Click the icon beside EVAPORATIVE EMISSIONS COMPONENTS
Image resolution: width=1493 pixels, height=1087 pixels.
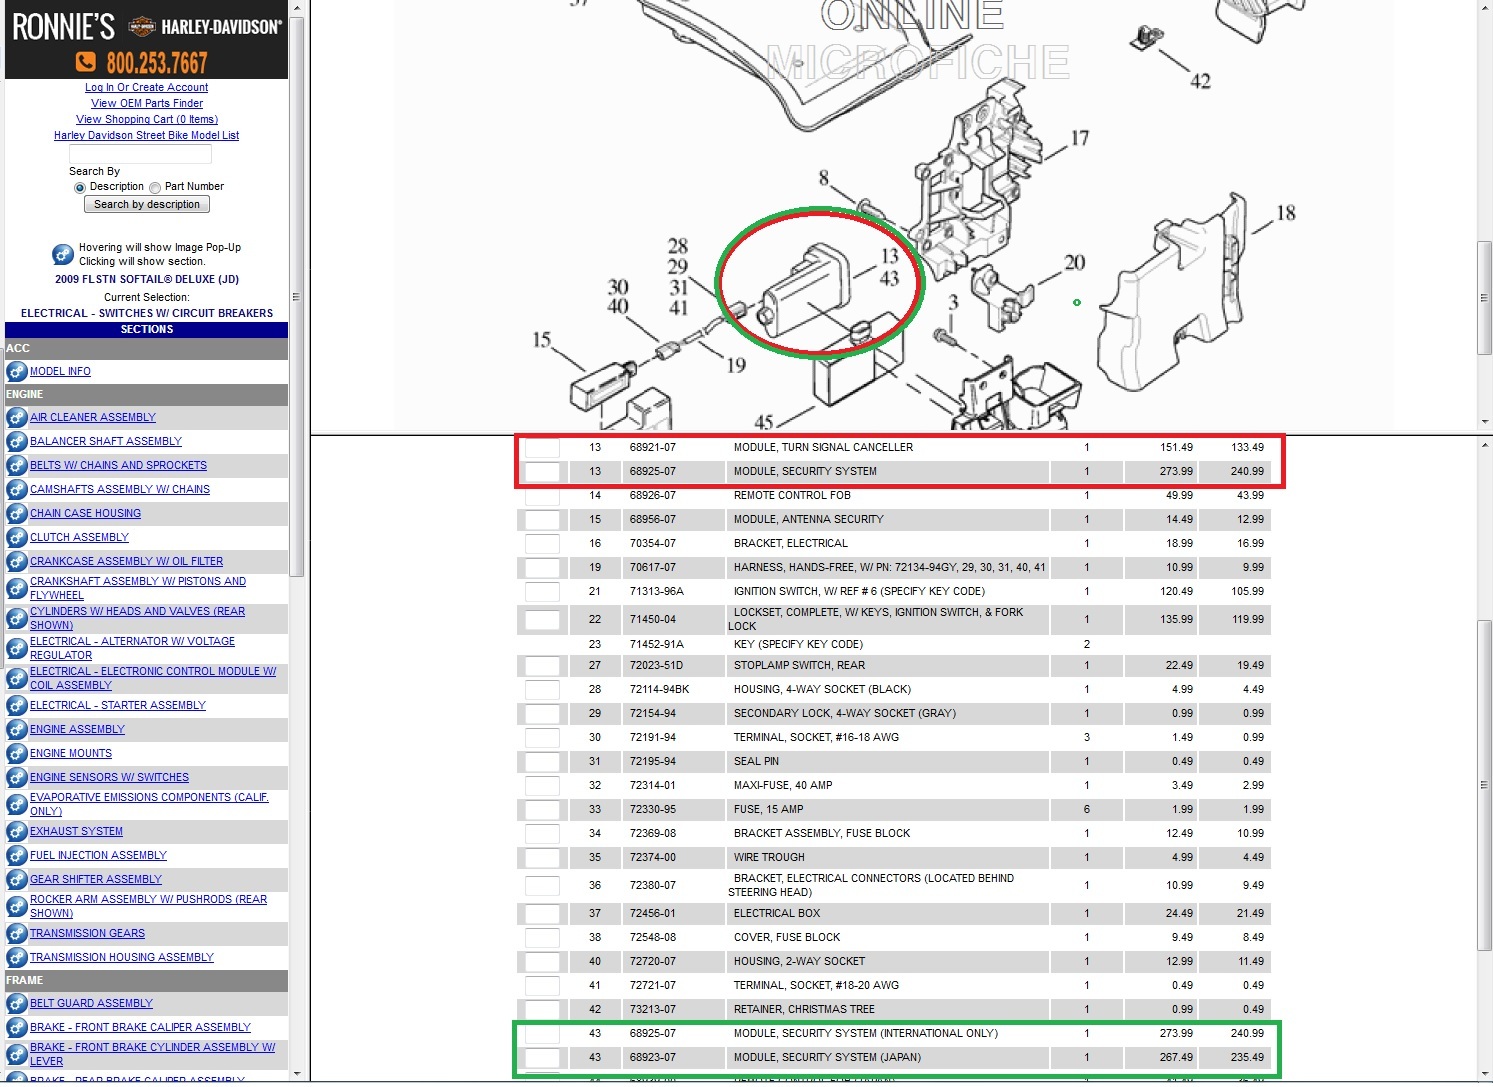coord(17,804)
